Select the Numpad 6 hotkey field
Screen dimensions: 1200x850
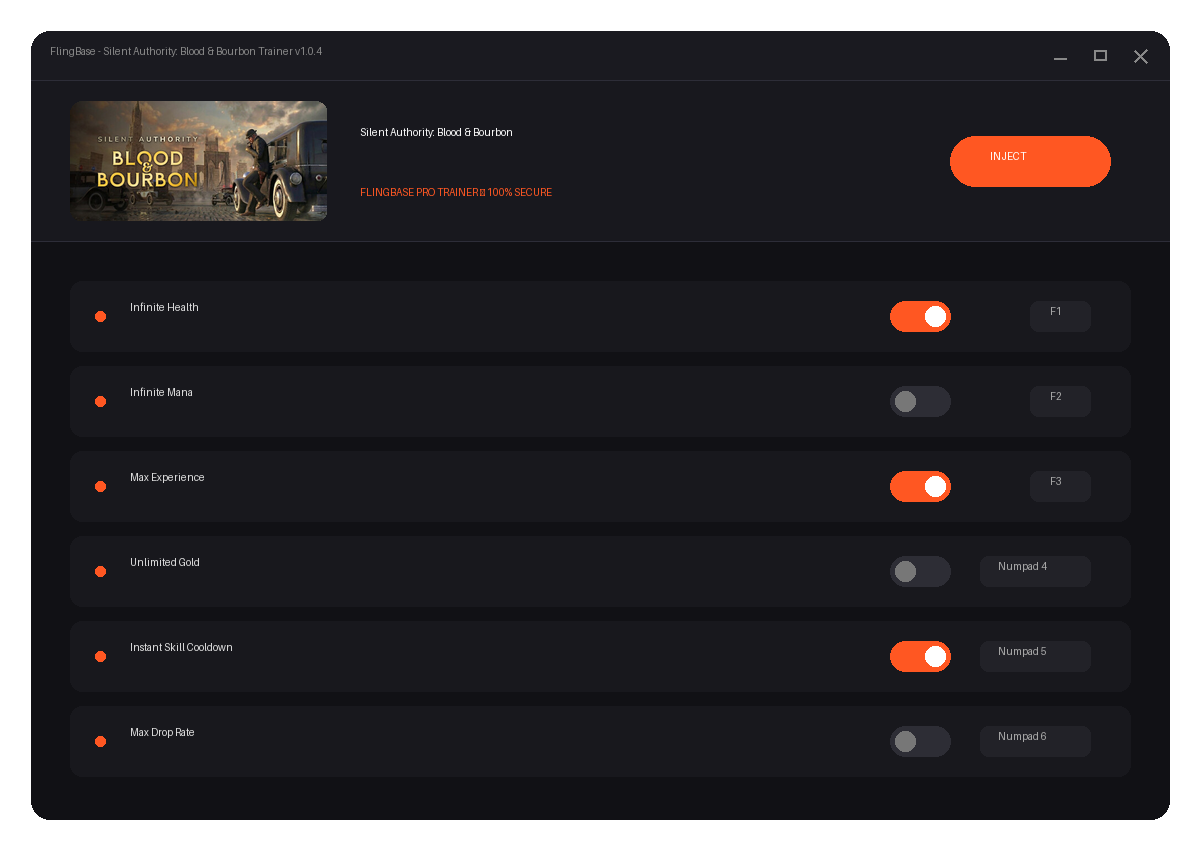[x=1035, y=741]
